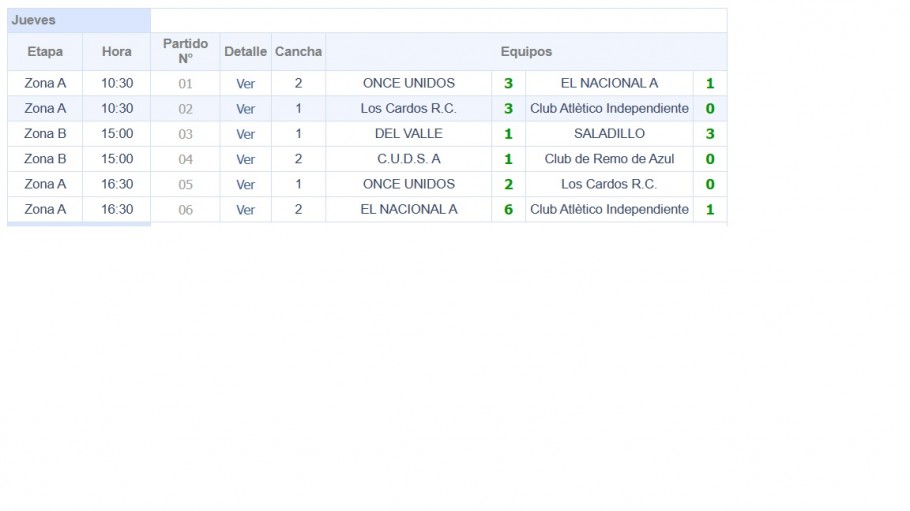Screen dimensions: 910x511
Task: Click ONCE UNIDOS in match 05
Action: coord(409,184)
